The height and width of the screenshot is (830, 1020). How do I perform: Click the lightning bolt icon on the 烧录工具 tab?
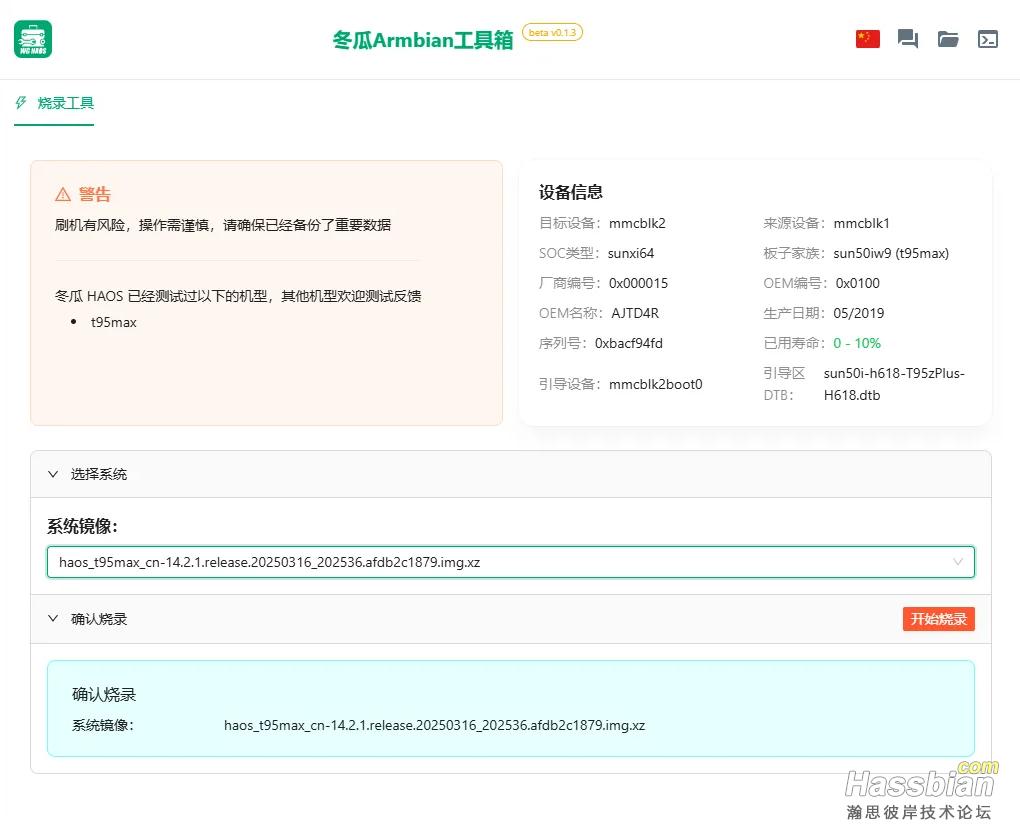pyautogui.click(x=21, y=103)
